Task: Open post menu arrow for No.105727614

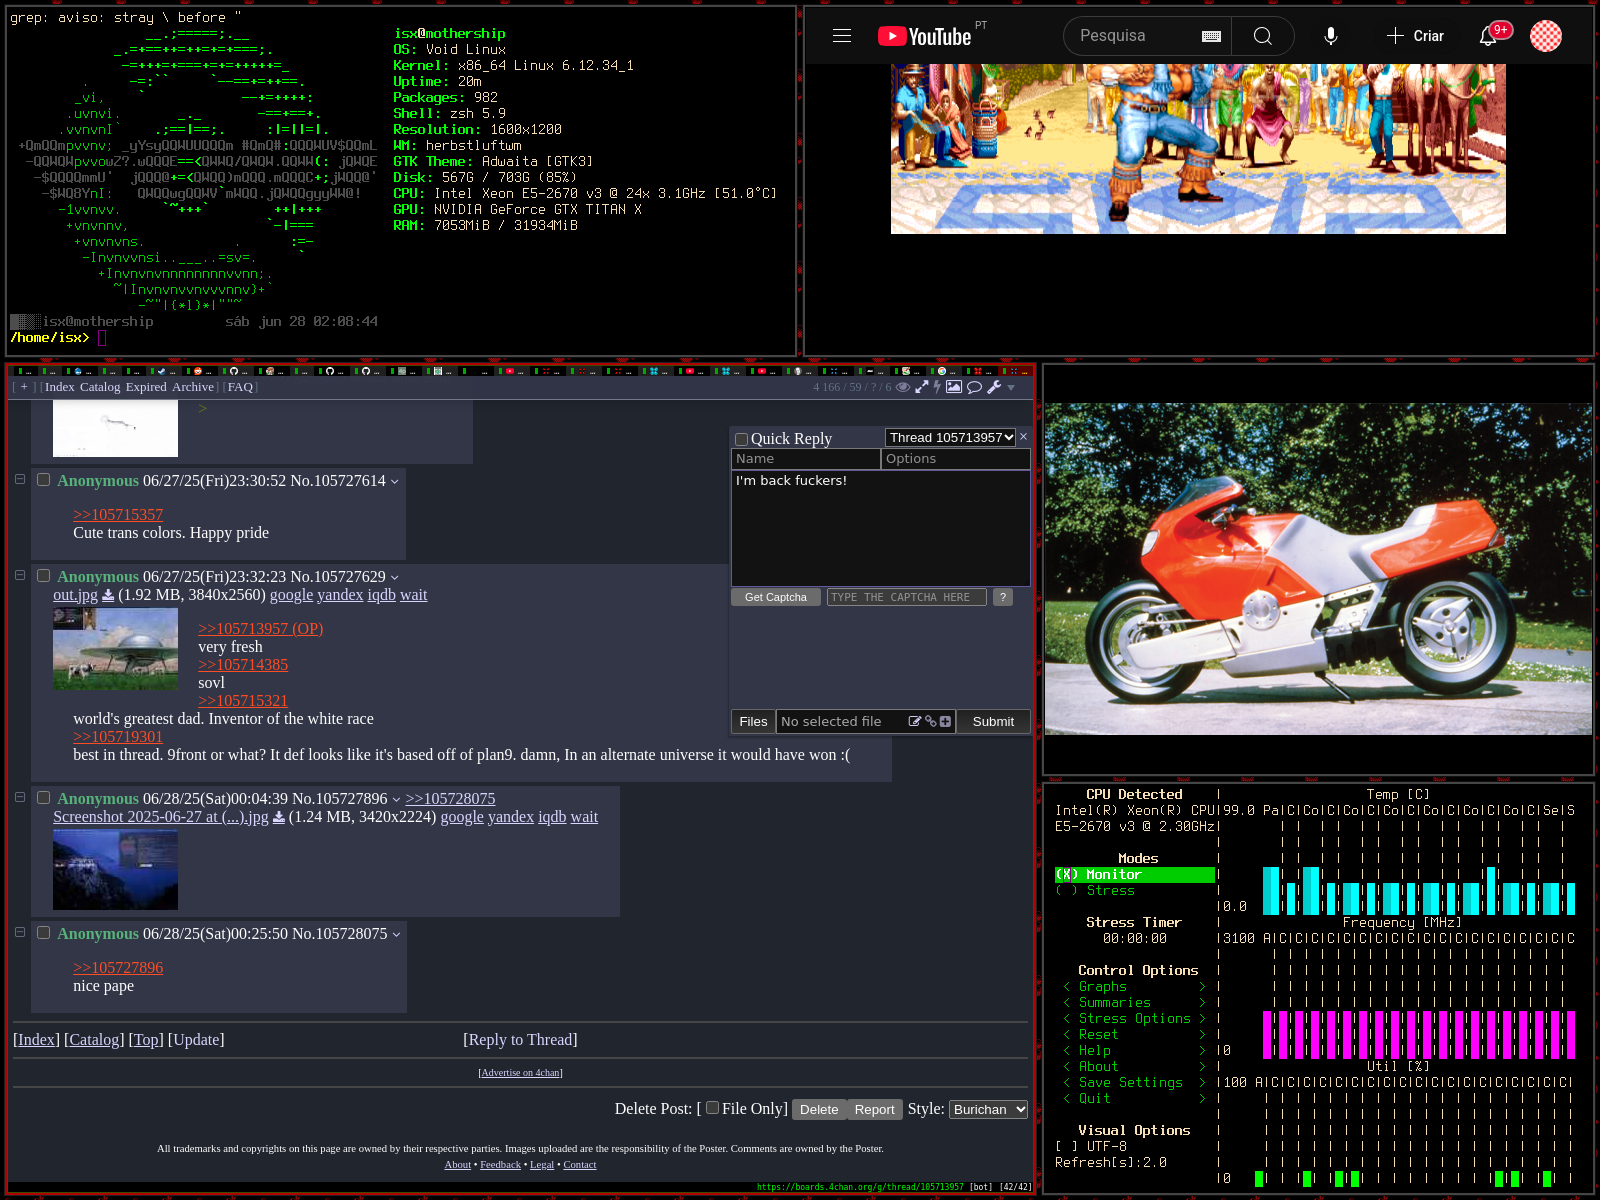Action: (394, 482)
